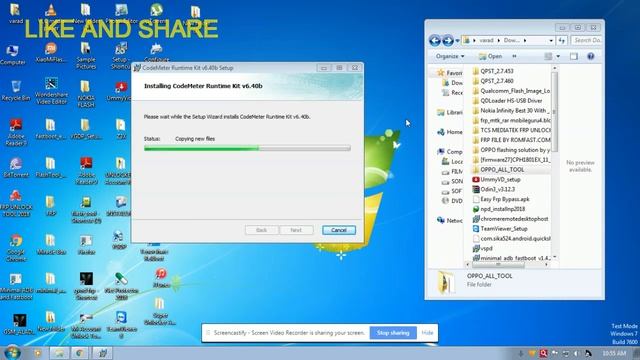This screenshot has height=360, width=640.
Task: Select the QPST_2.7.460 folder
Action: tap(493, 81)
